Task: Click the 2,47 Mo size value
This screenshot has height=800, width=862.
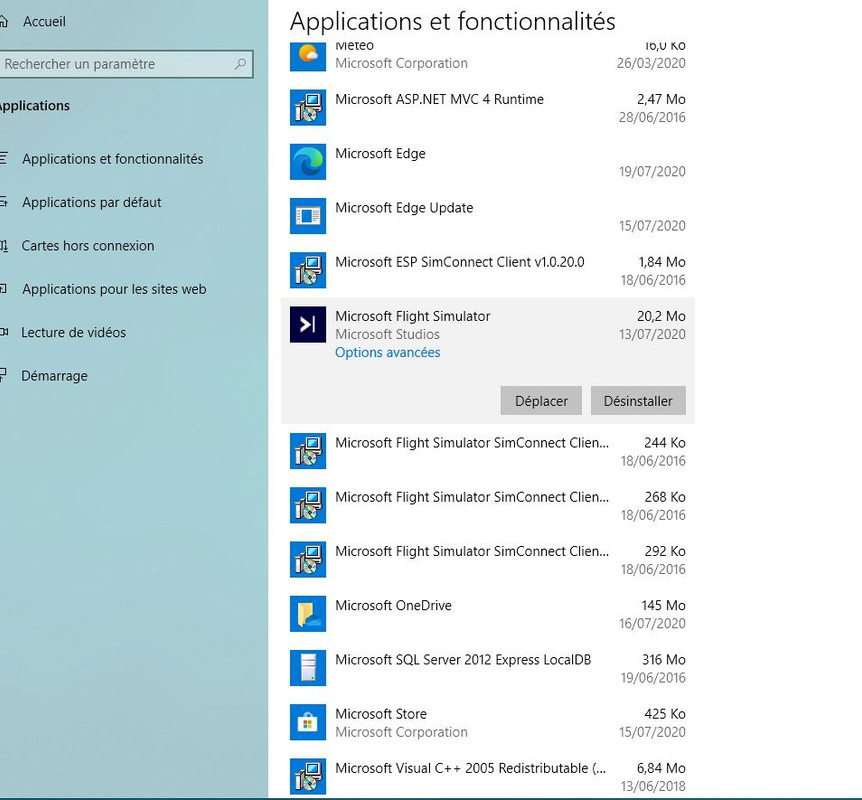Action: click(661, 100)
